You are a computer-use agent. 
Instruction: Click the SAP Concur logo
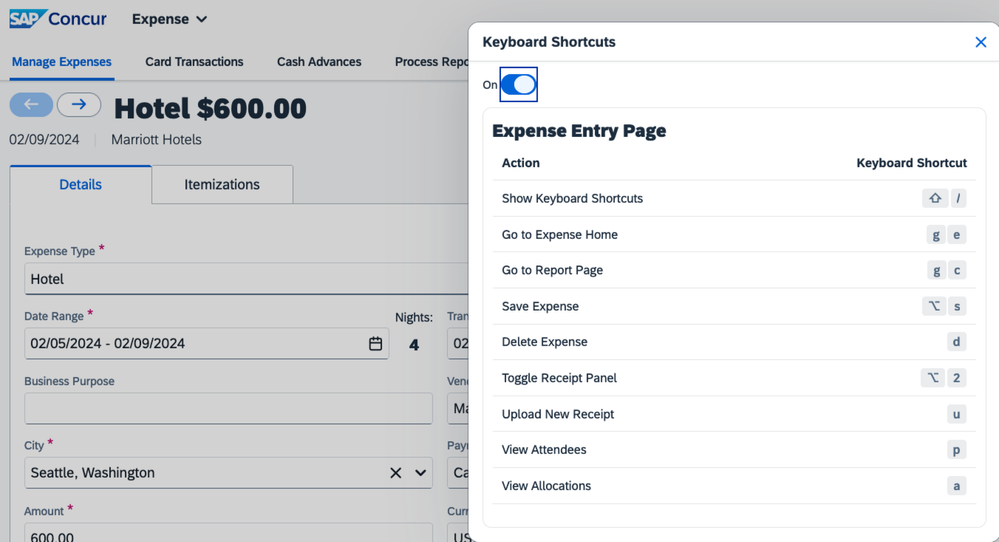pyautogui.click(x=58, y=18)
